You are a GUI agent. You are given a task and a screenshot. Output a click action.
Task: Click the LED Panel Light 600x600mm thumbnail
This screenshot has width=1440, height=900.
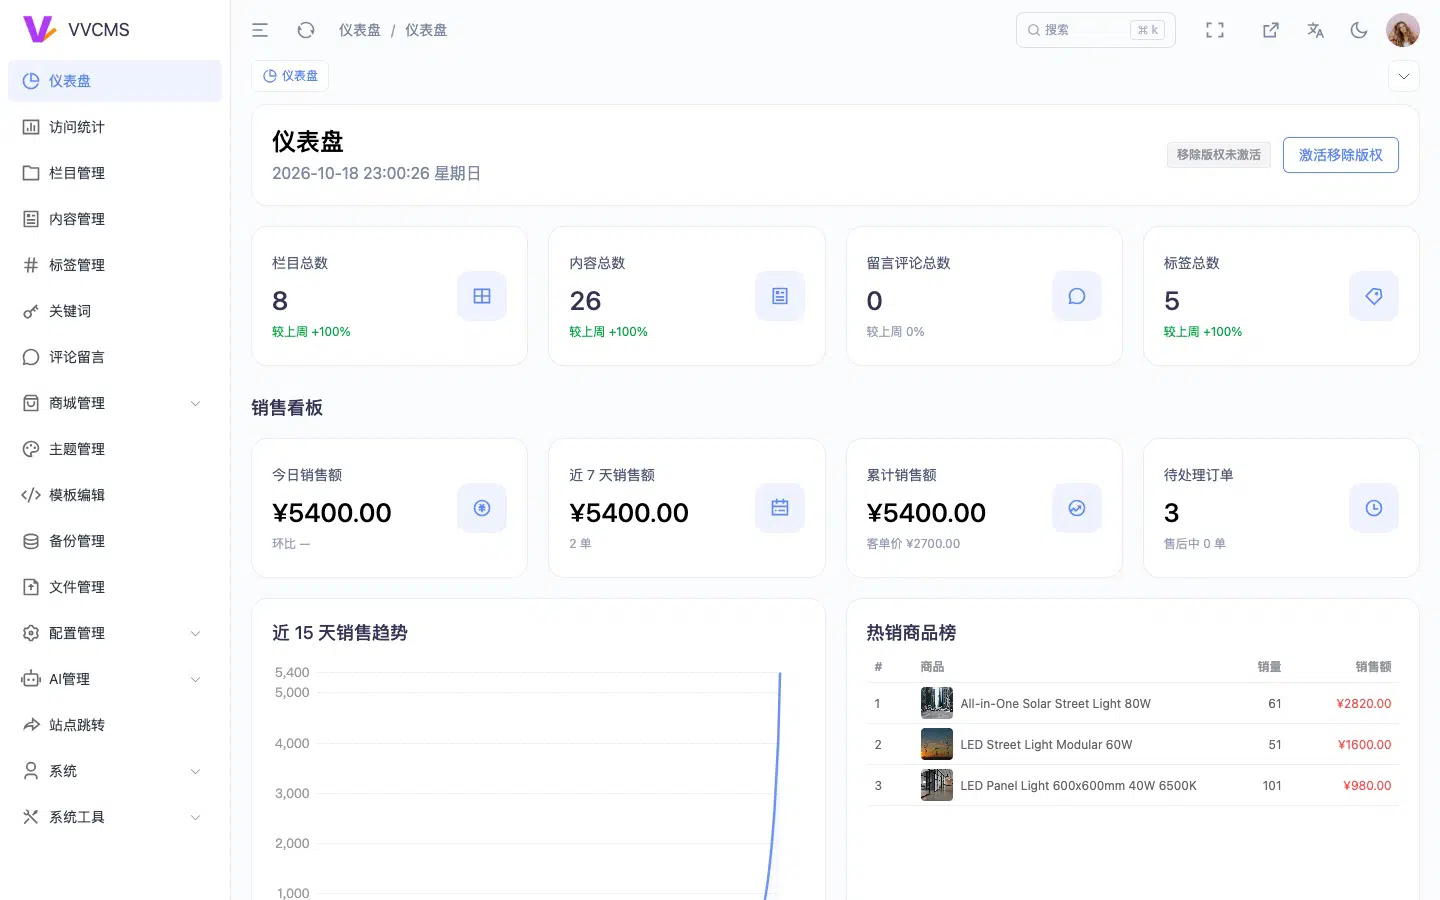[x=937, y=785]
